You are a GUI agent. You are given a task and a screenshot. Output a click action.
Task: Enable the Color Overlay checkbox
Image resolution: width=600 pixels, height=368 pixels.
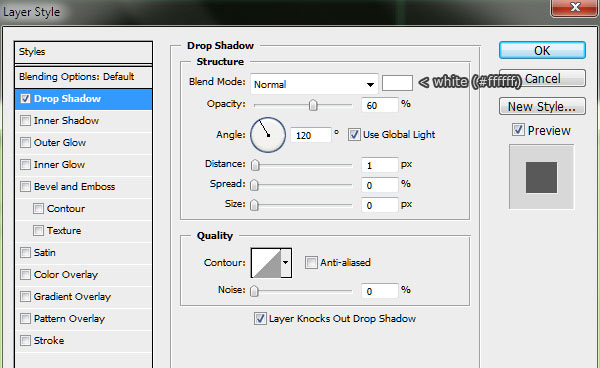click(25, 275)
